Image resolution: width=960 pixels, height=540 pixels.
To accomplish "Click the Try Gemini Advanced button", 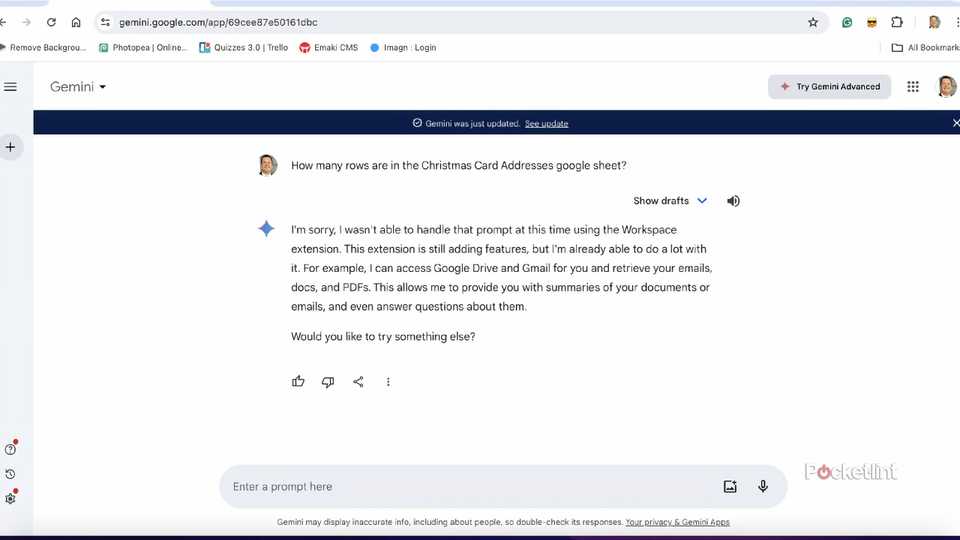I will [830, 87].
